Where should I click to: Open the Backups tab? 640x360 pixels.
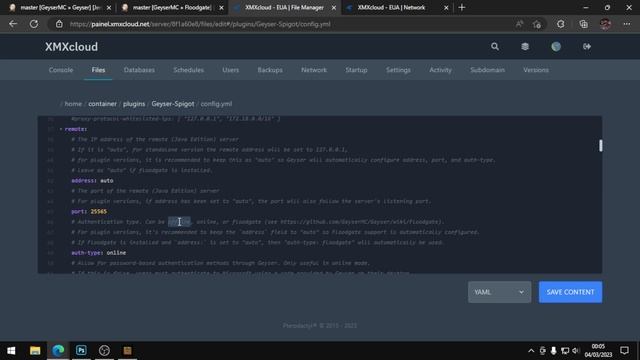[270, 70]
